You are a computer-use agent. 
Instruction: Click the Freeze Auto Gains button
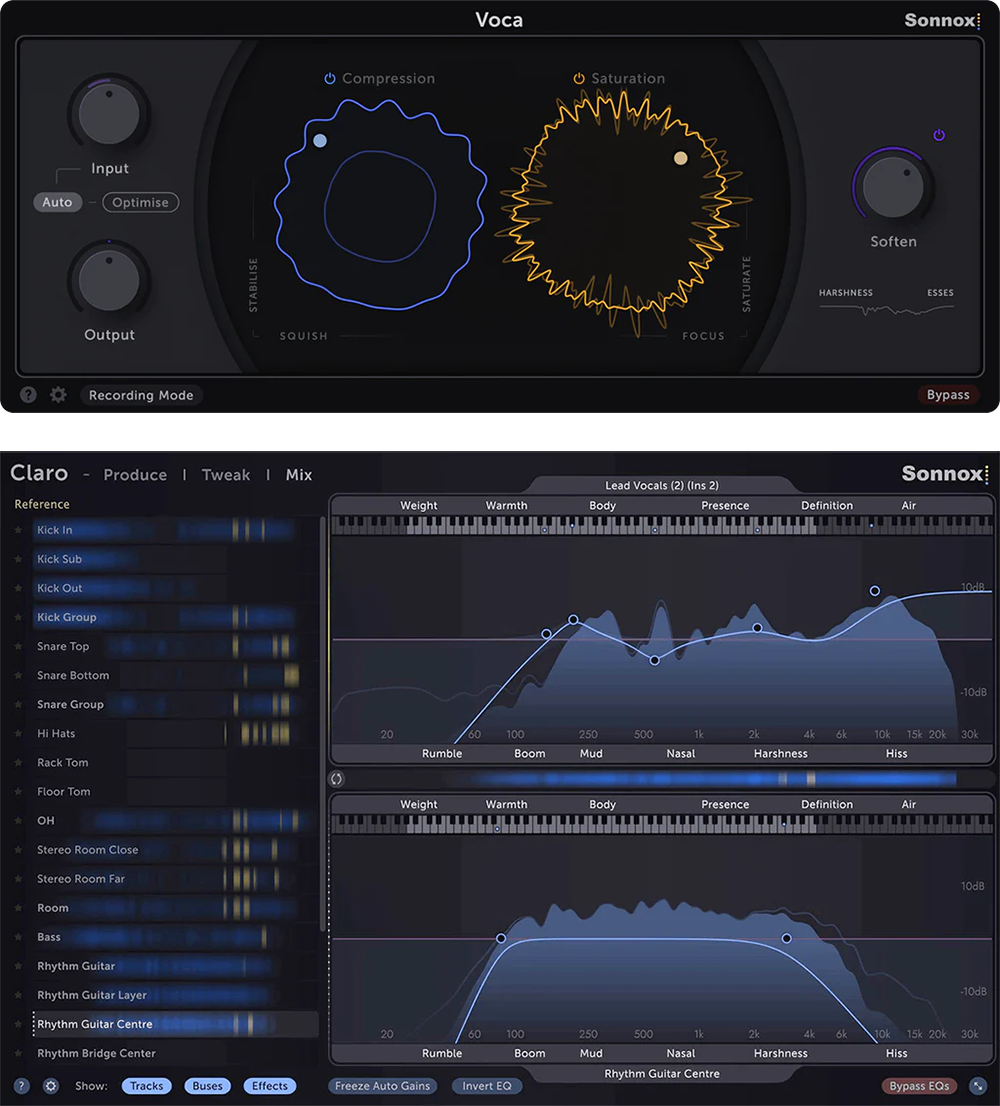pyautogui.click(x=383, y=1086)
